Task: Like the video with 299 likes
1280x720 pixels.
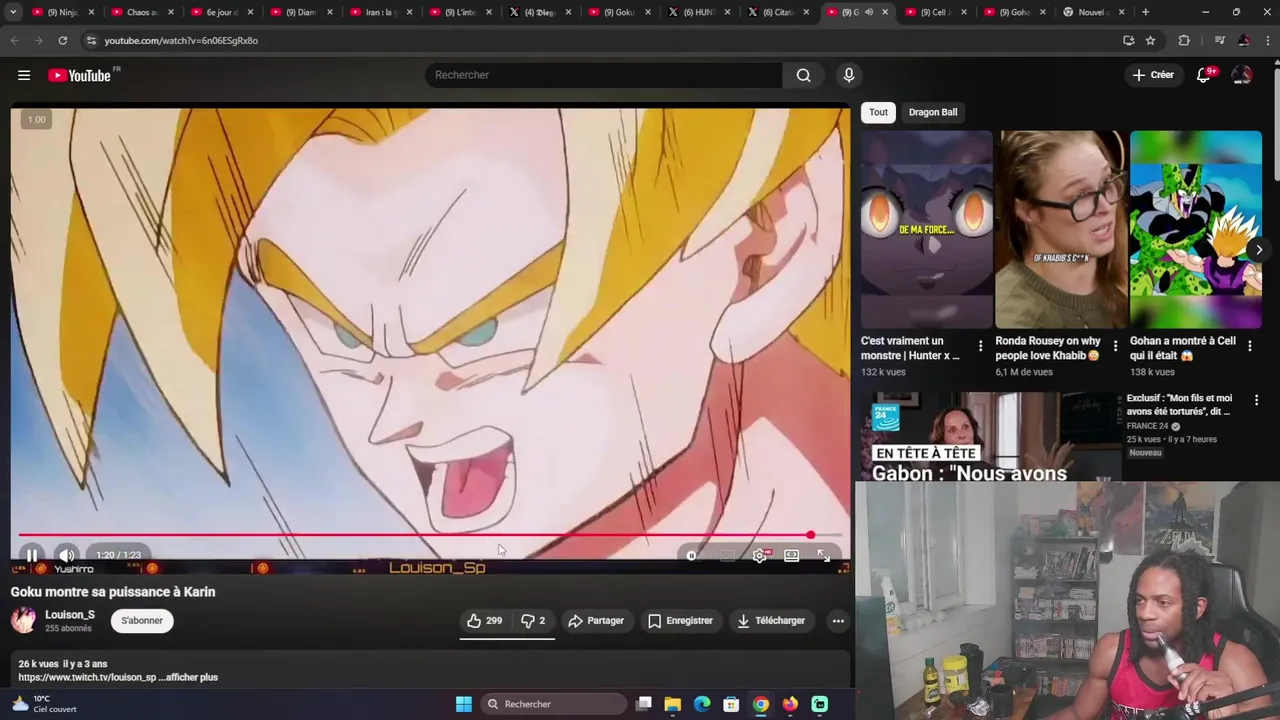Action: point(484,621)
